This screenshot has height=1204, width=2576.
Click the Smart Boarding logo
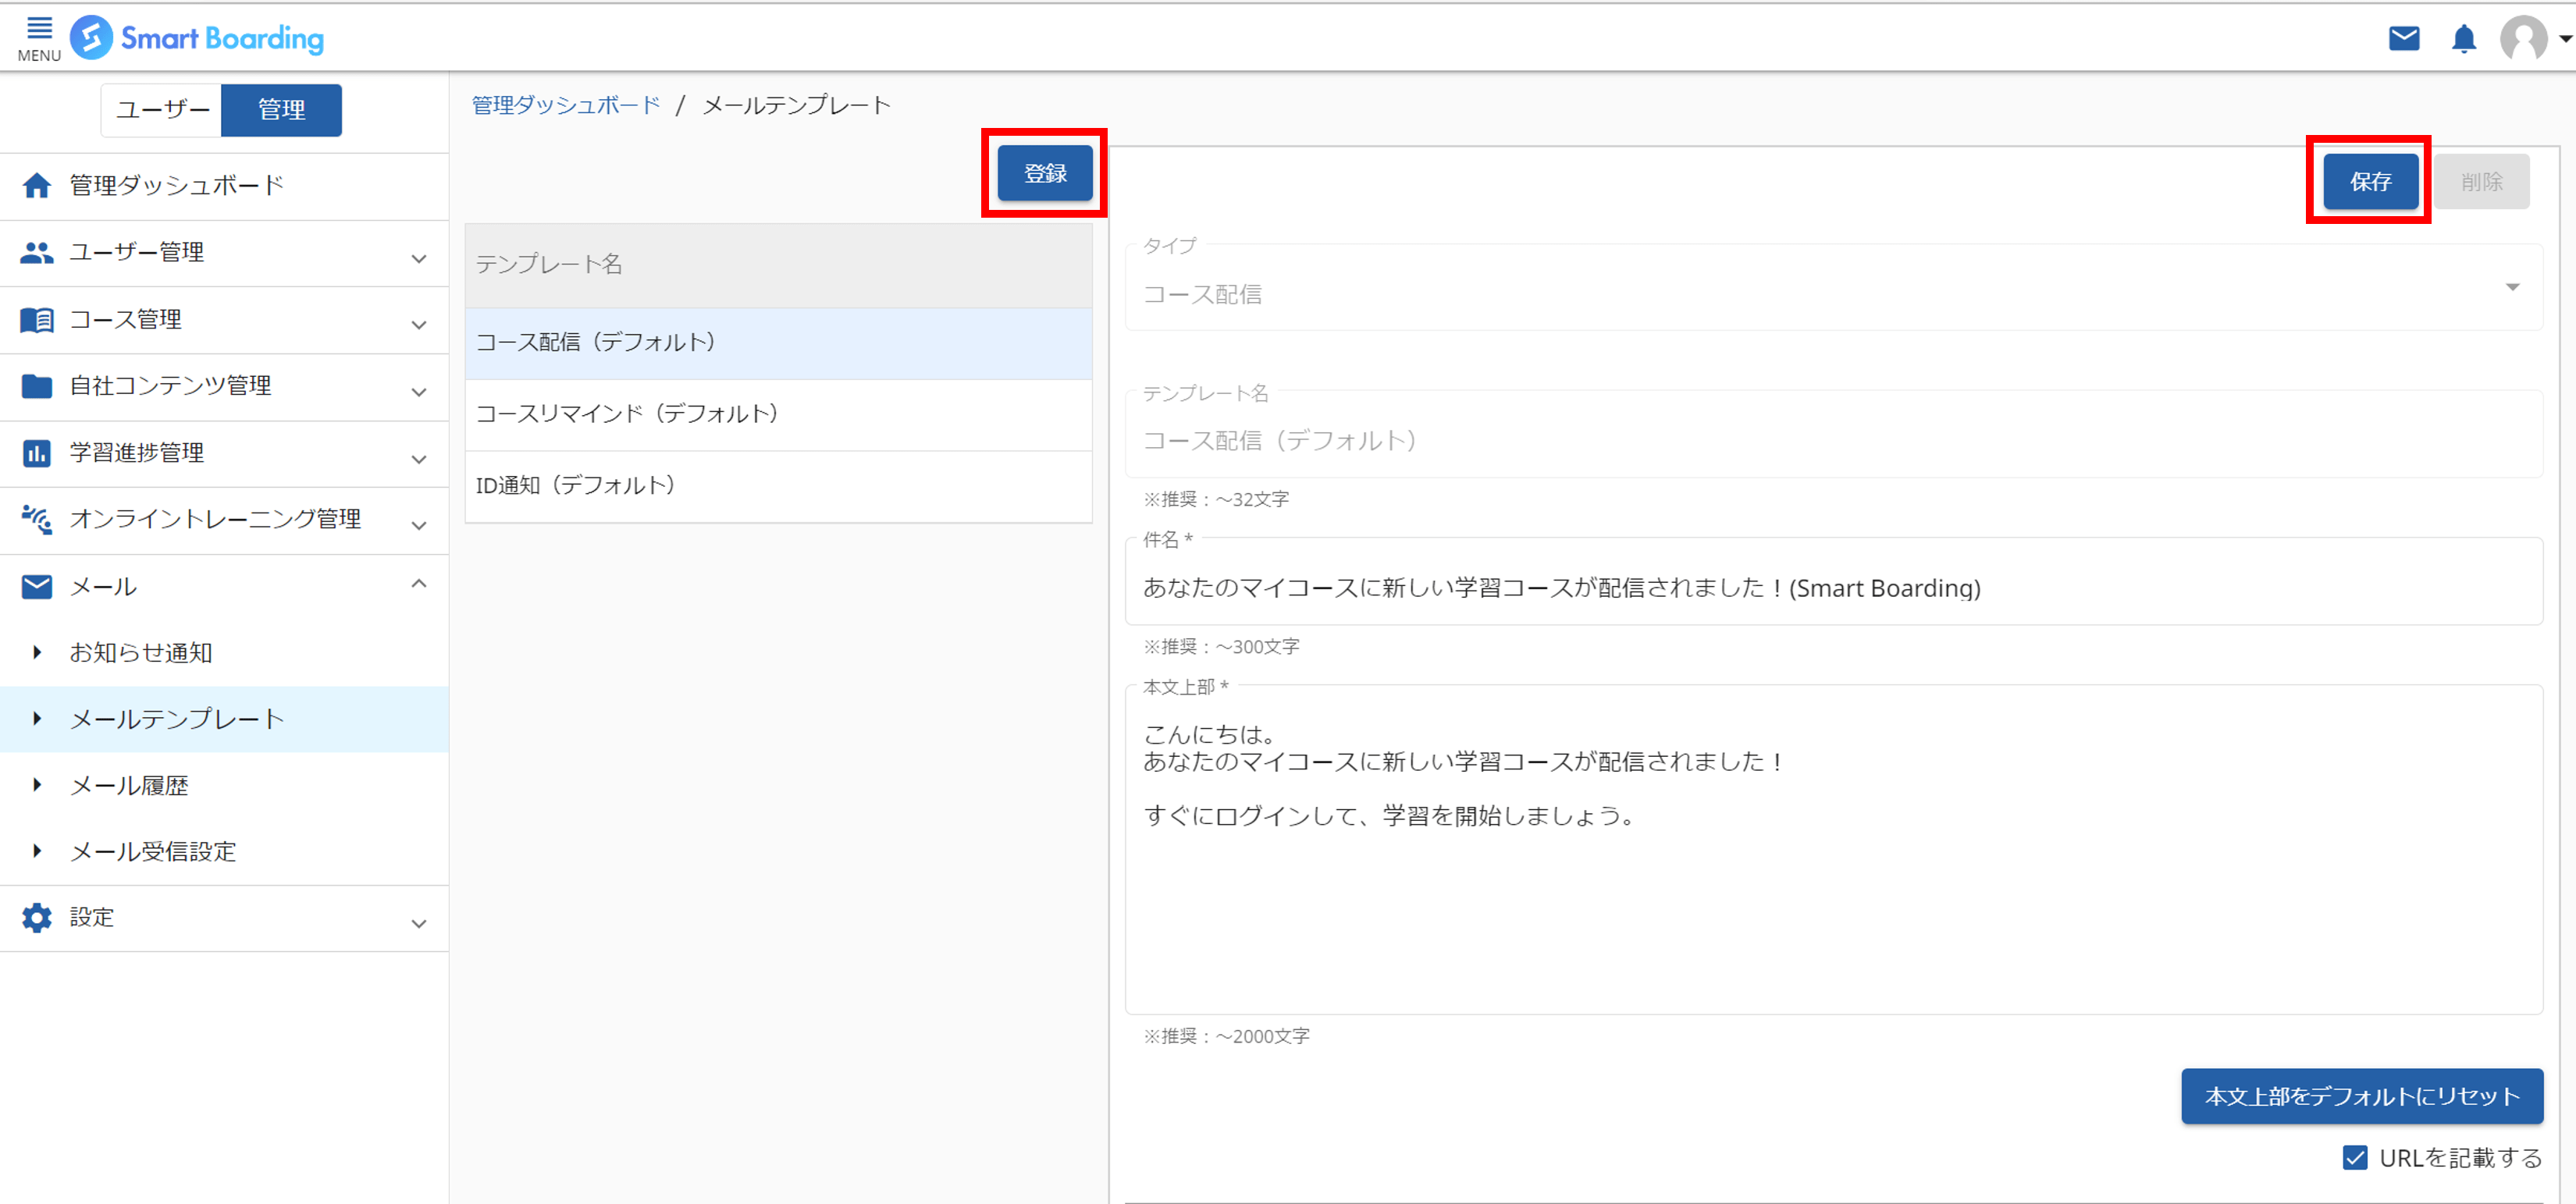point(197,38)
